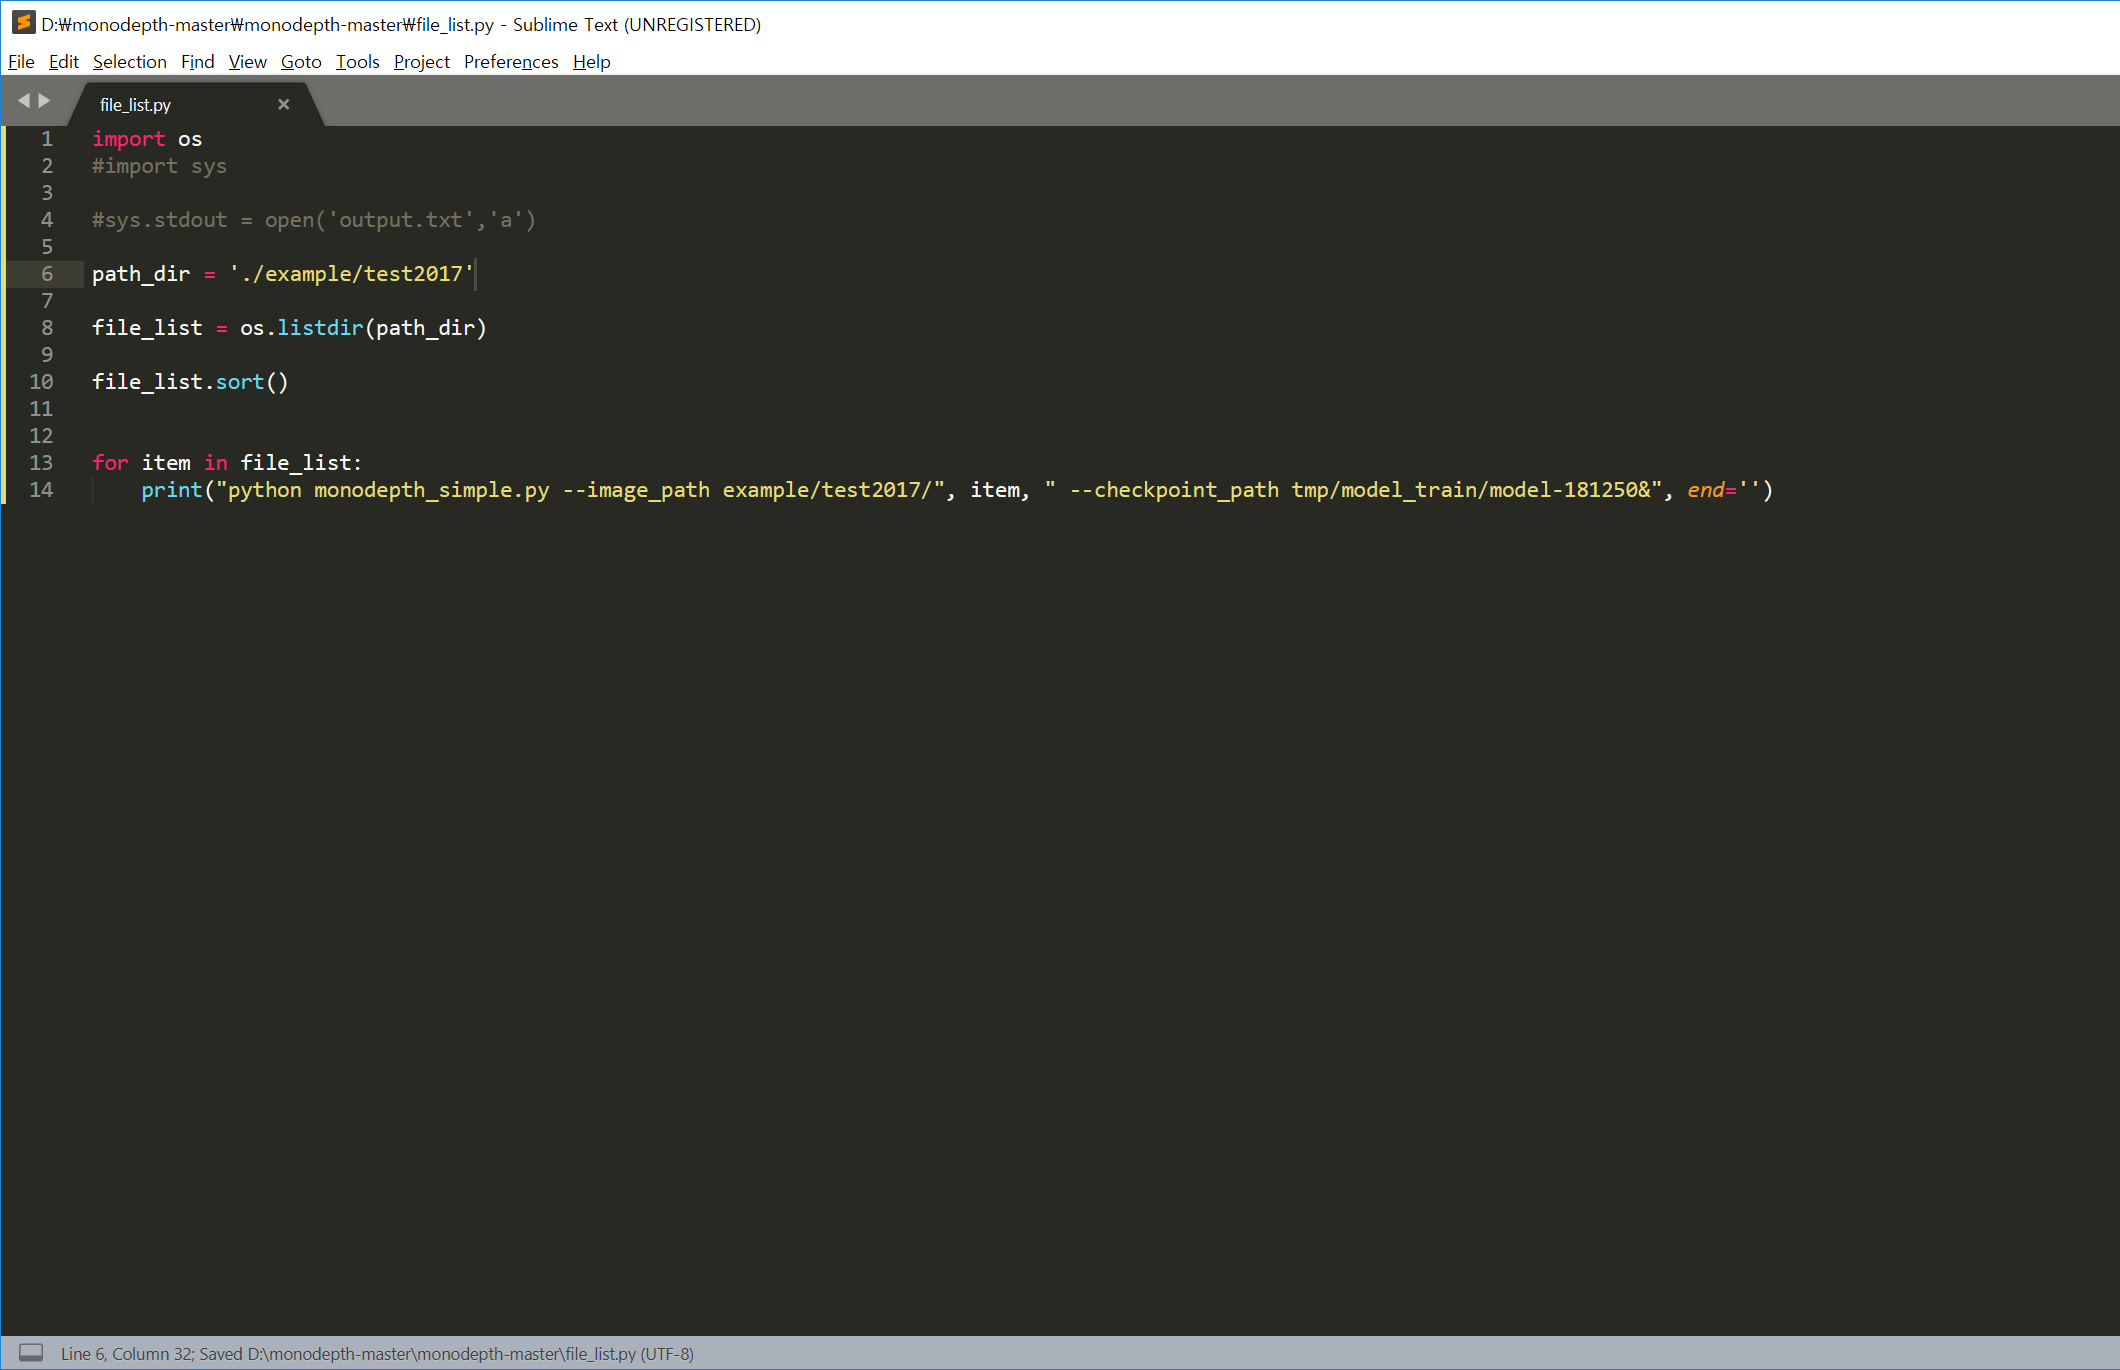
Task: Open the View menu
Action: click(247, 62)
